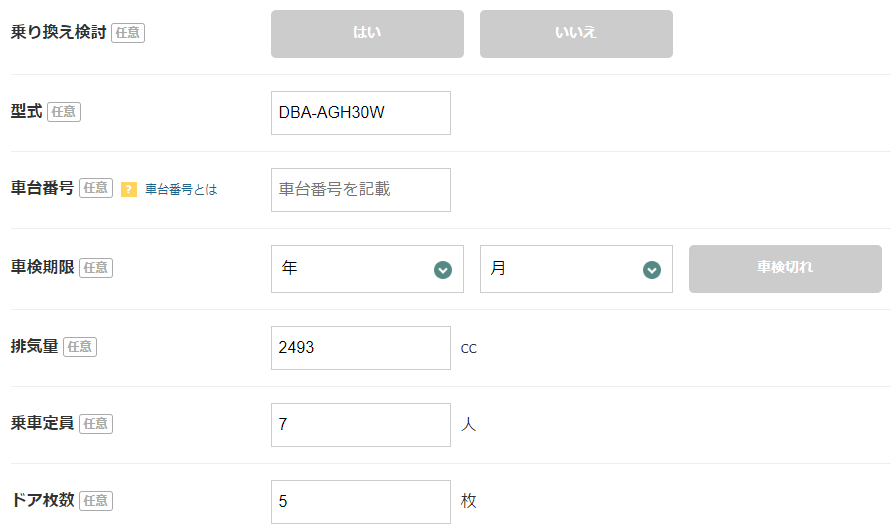Click the yellow question mark help icon

(x=129, y=190)
